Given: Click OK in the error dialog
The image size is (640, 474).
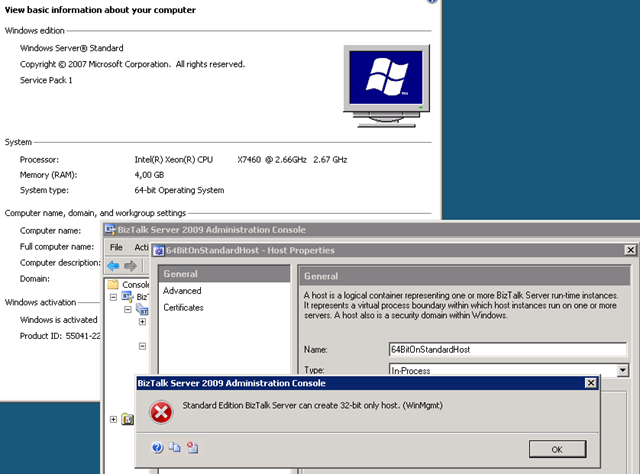Looking at the screenshot, I should pos(555,448).
